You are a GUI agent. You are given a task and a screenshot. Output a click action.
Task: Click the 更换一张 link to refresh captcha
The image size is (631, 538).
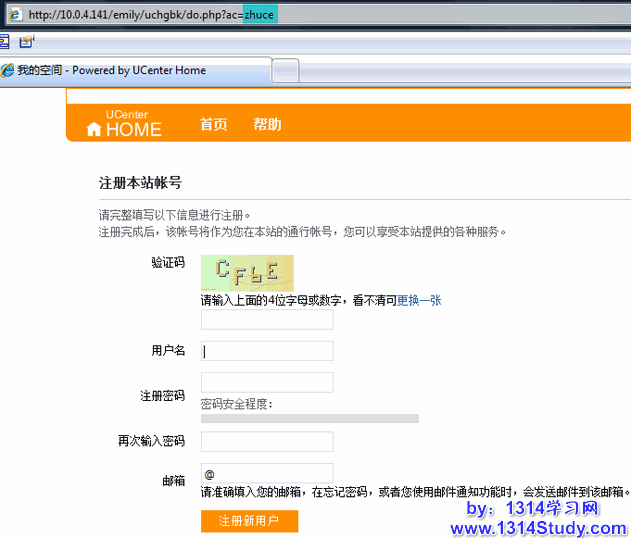pyautogui.click(x=419, y=300)
